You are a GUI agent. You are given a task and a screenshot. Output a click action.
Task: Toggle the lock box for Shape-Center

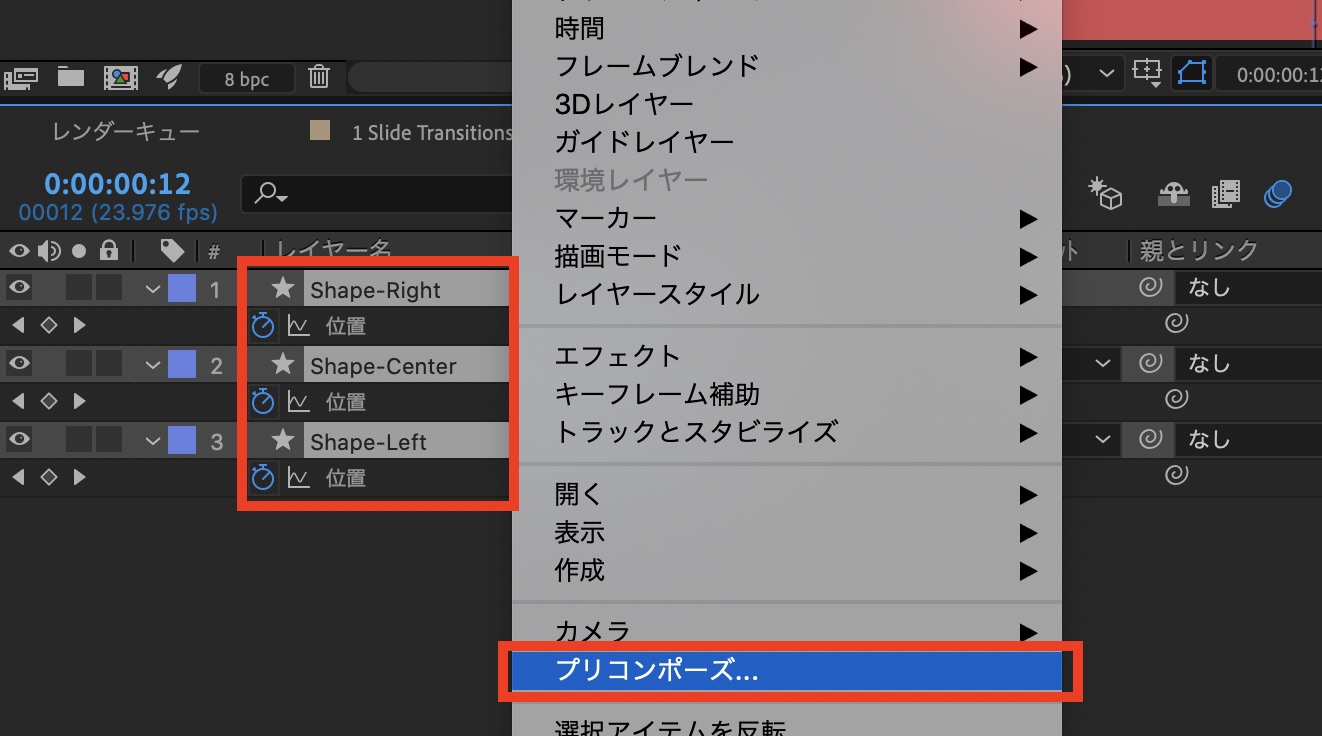108,364
